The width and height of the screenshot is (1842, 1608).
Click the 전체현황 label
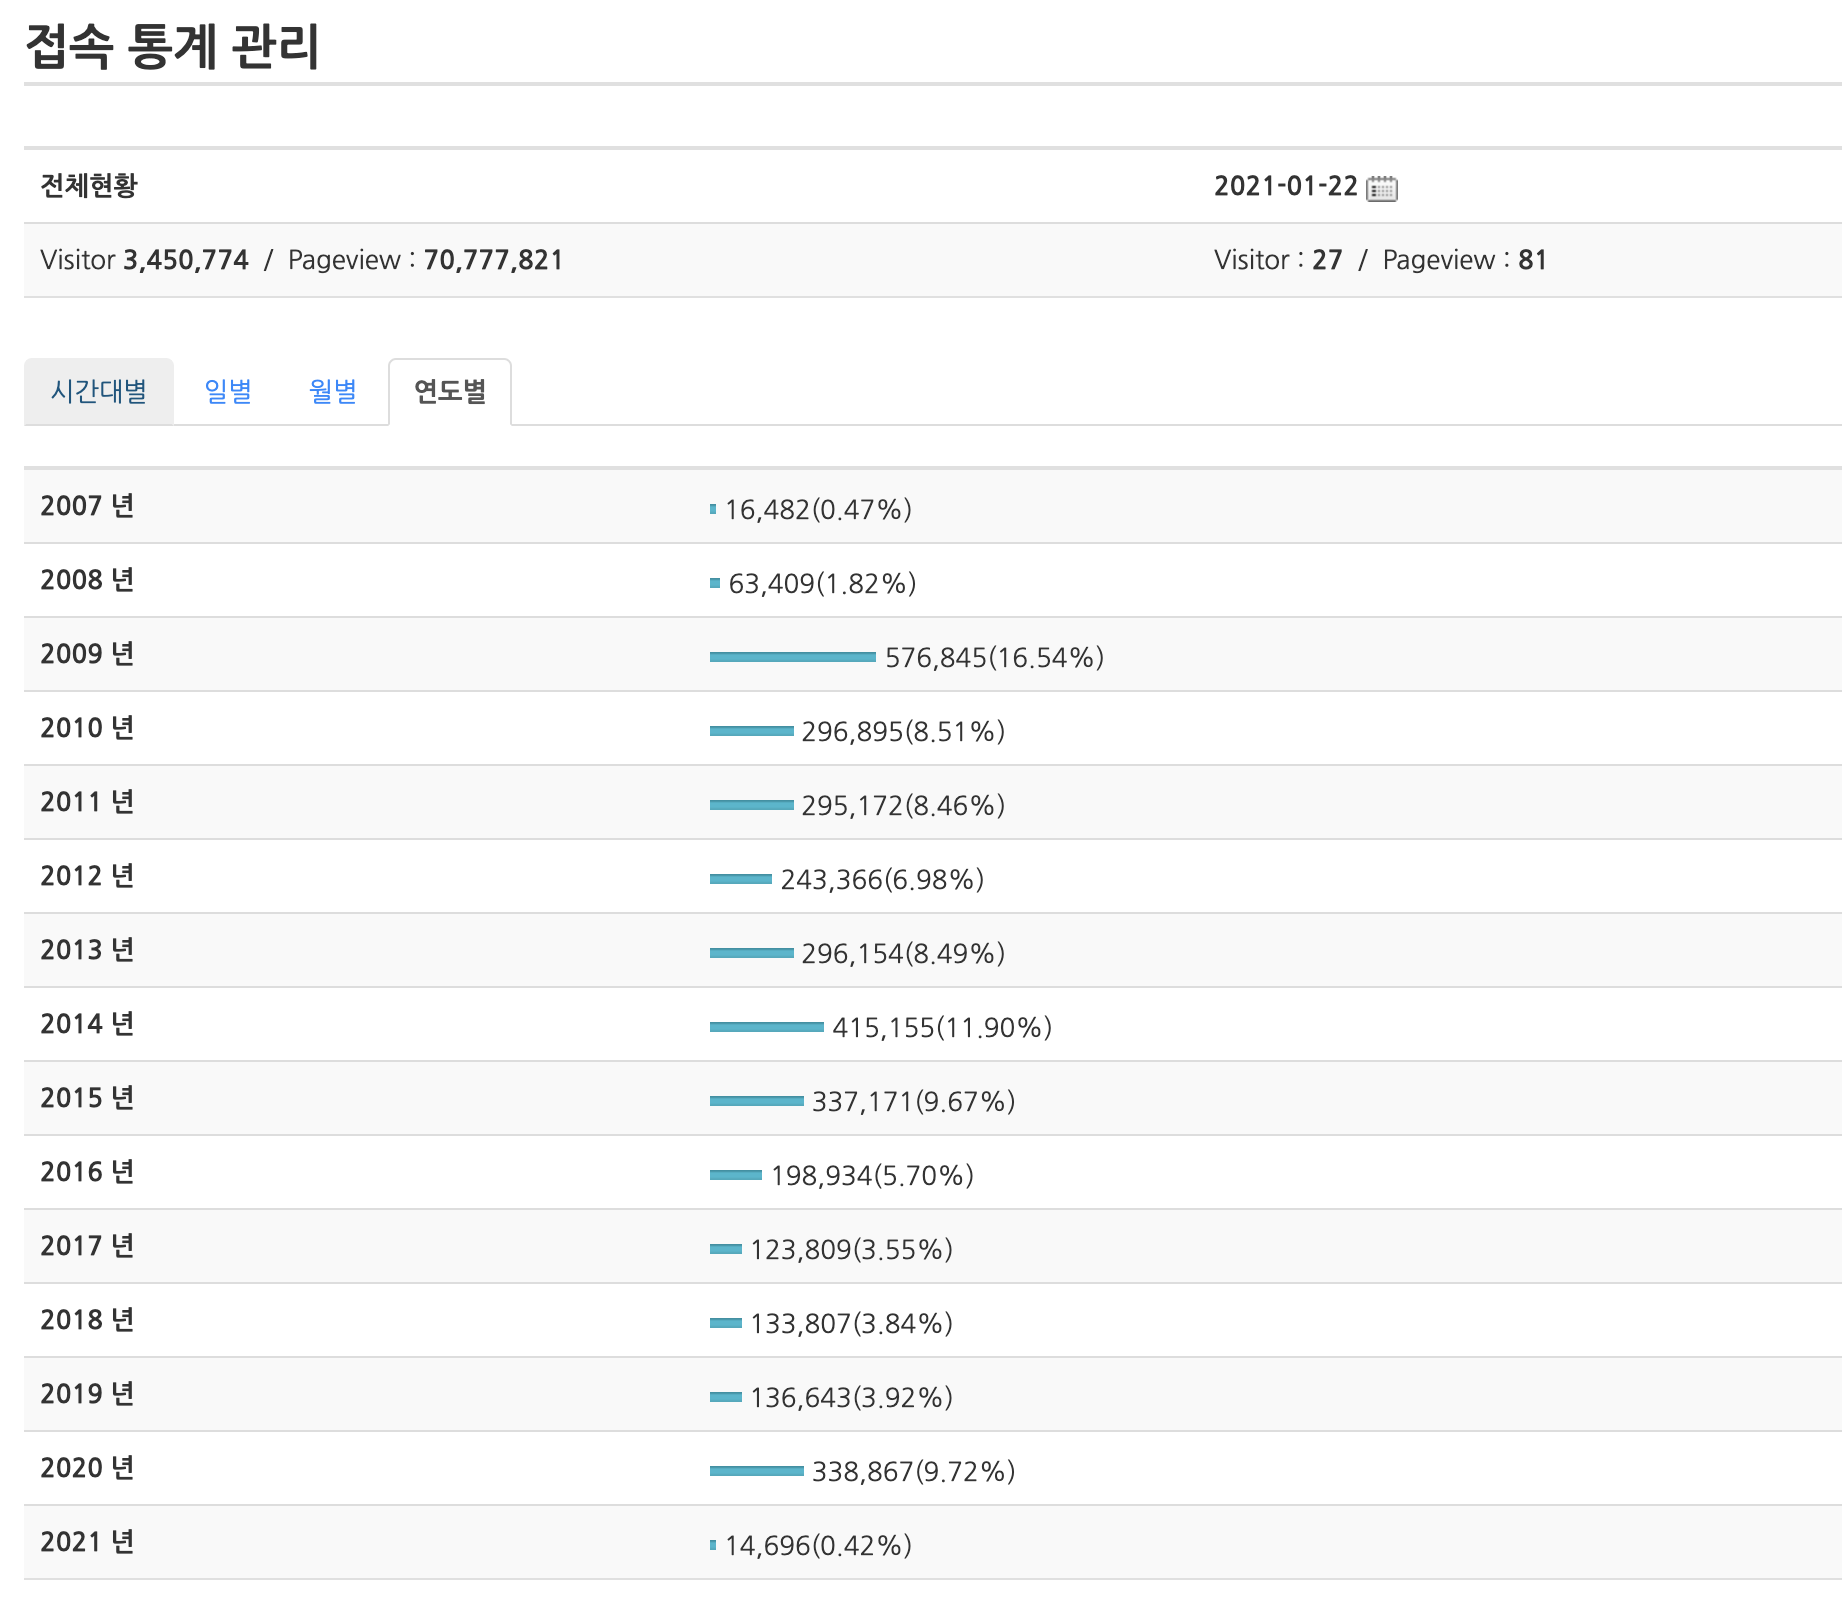click(x=89, y=186)
